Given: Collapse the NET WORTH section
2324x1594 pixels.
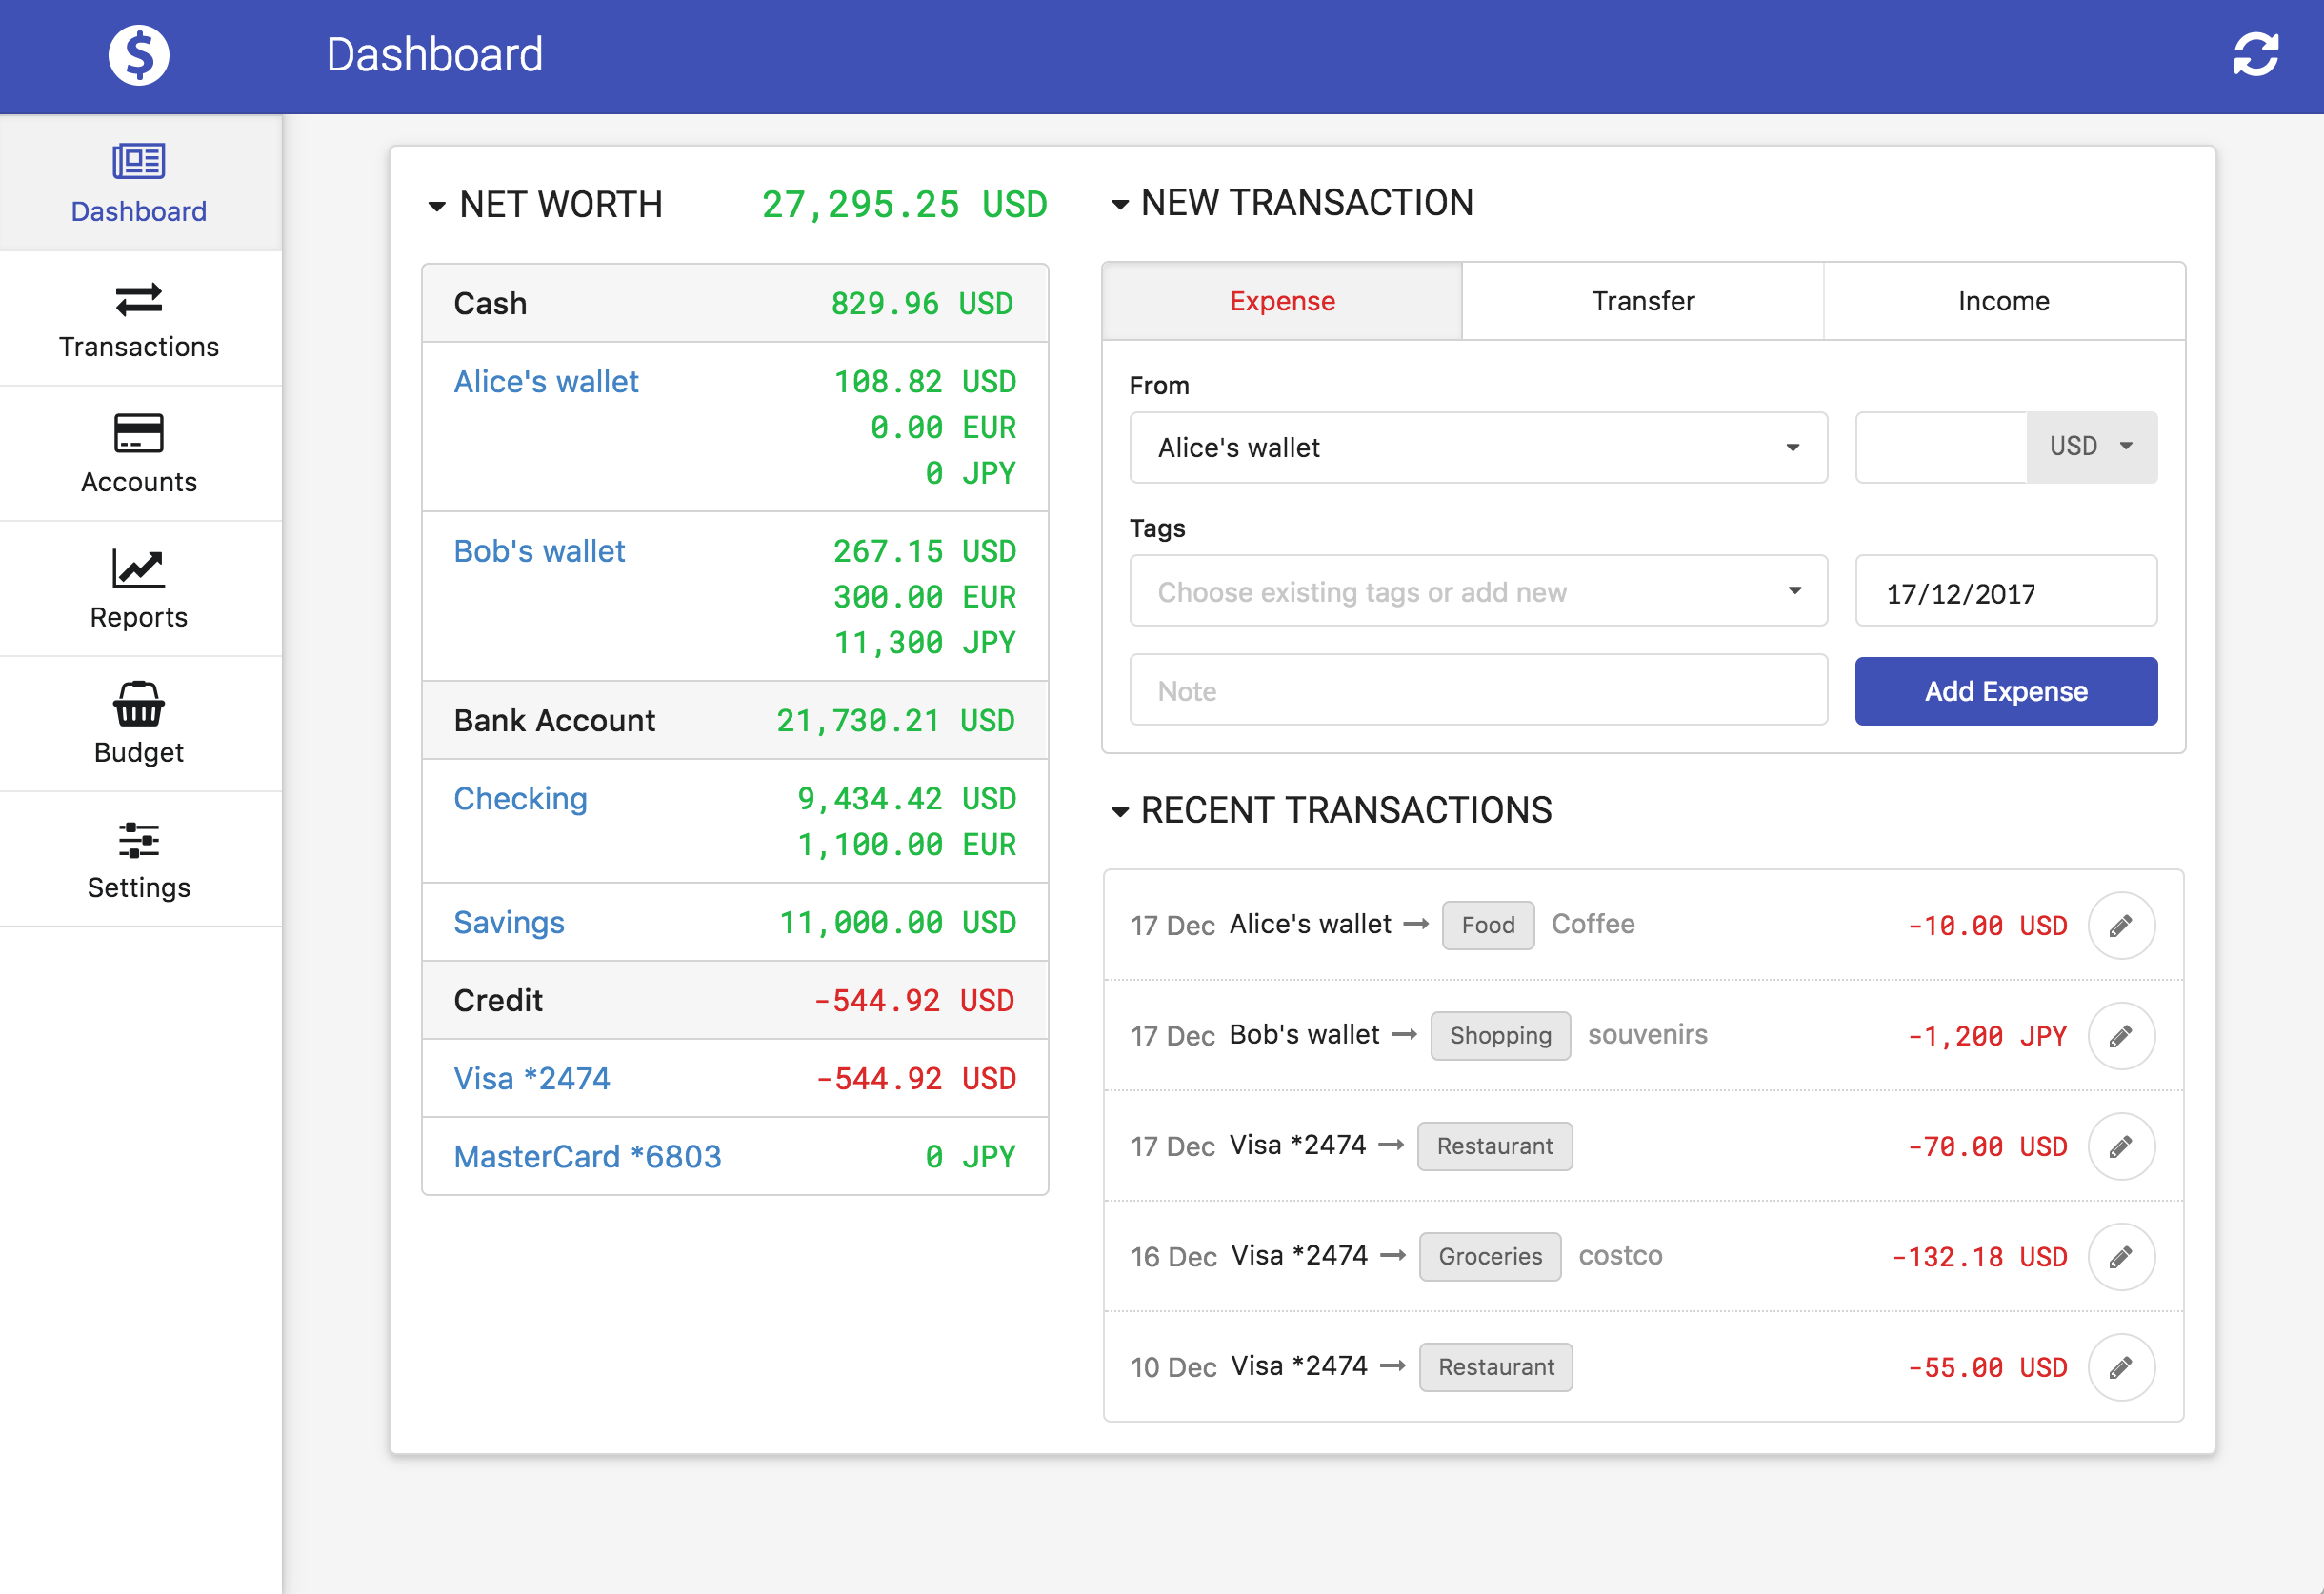Looking at the screenshot, I should (x=436, y=205).
